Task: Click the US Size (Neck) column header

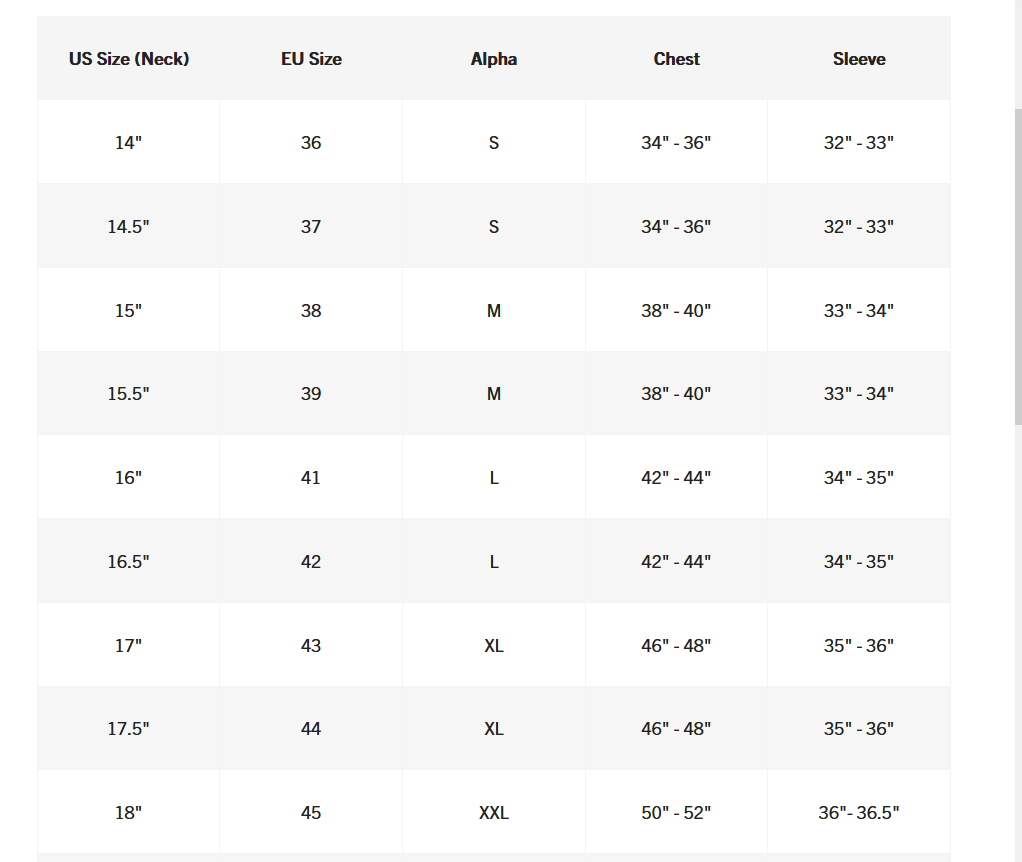Action: click(x=129, y=59)
